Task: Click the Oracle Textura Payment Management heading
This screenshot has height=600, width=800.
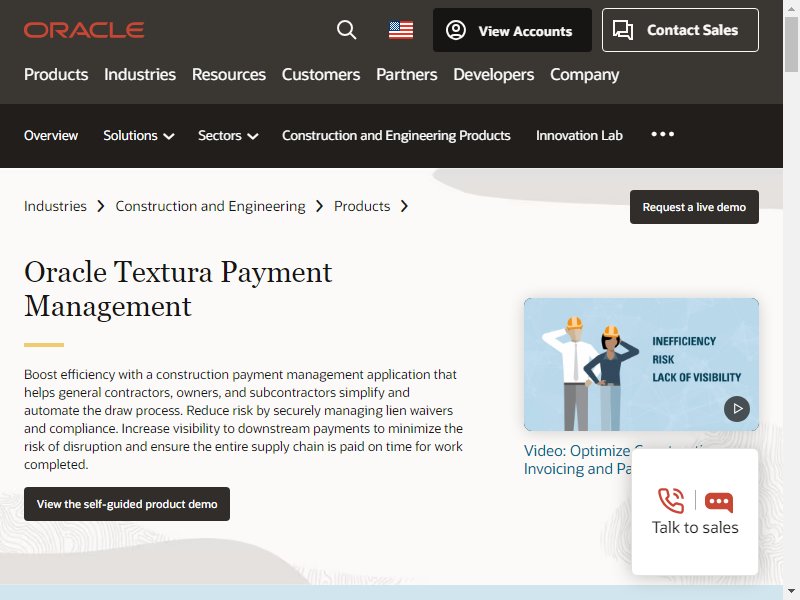Action: (178, 289)
